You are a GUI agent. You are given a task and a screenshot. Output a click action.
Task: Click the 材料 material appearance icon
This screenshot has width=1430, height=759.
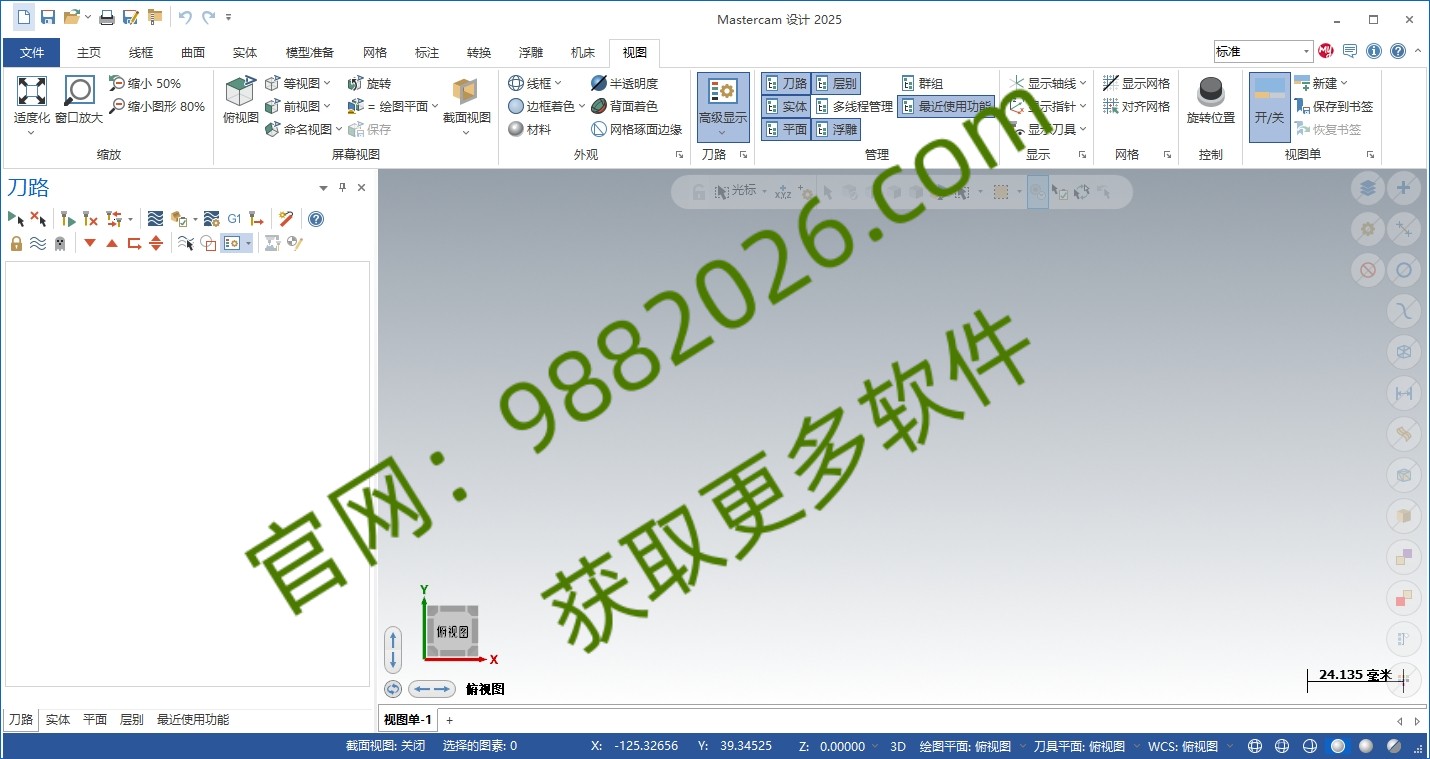pos(516,129)
